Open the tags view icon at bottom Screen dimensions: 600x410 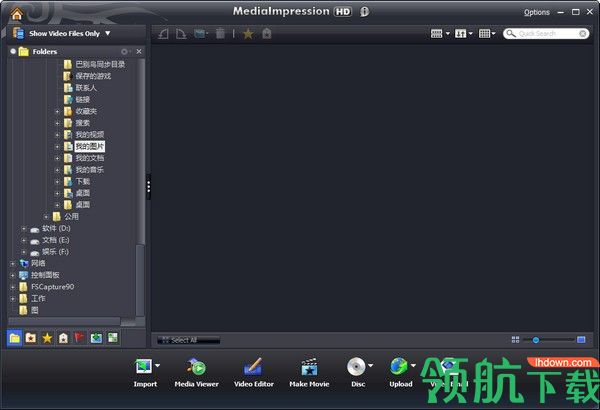pyautogui.click(x=63, y=338)
